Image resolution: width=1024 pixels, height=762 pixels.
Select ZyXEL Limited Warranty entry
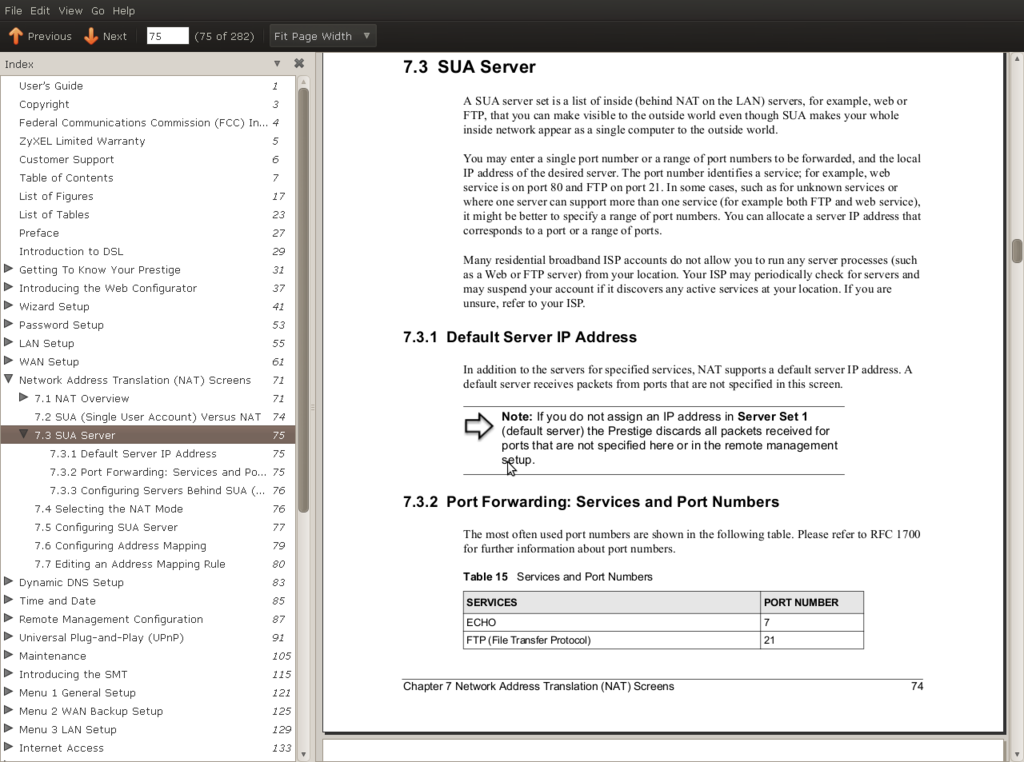(x=82, y=140)
